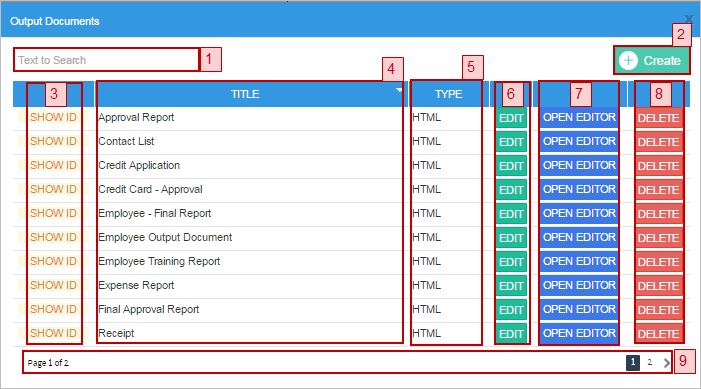Open editor for Employee Training Report
The height and width of the screenshot is (389, 701).
[579, 262]
